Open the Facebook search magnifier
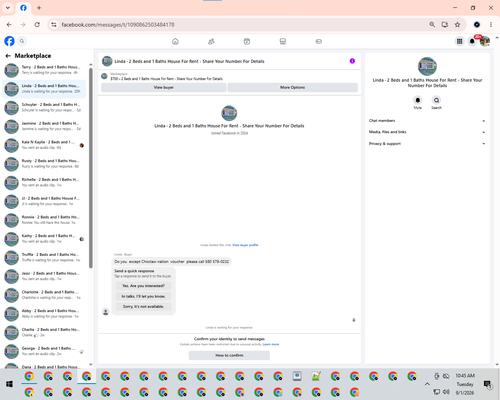This screenshot has width=500, height=400. click(22, 41)
